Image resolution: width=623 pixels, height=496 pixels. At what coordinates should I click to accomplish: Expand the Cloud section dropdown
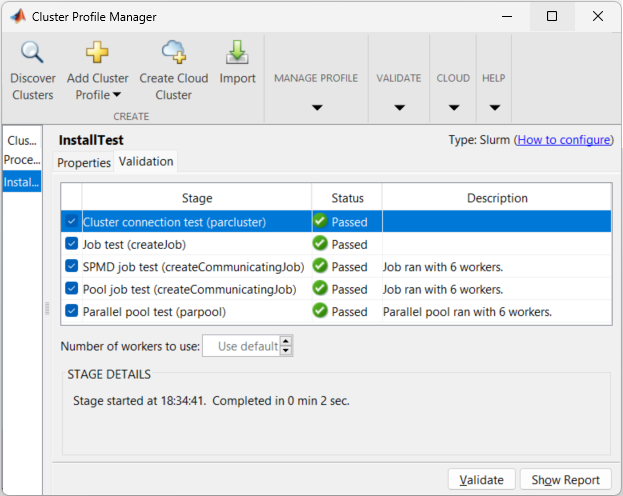453,108
